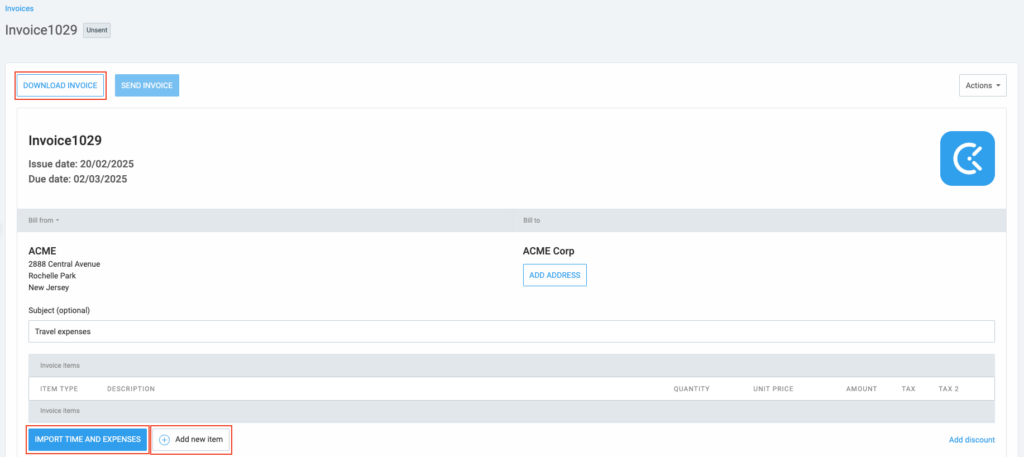Click the Add Address button
Viewport: 1024px width, 457px height.
click(x=554, y=275)
